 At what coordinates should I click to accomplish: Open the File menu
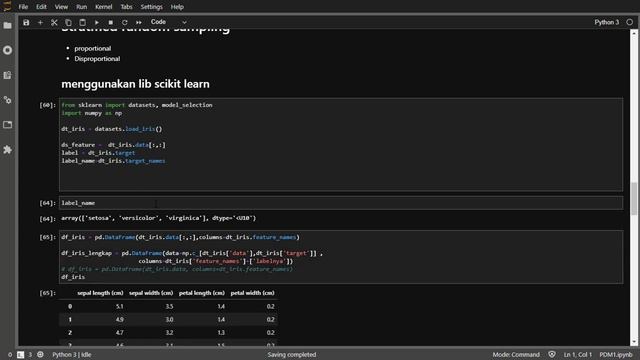pos(23,7)
